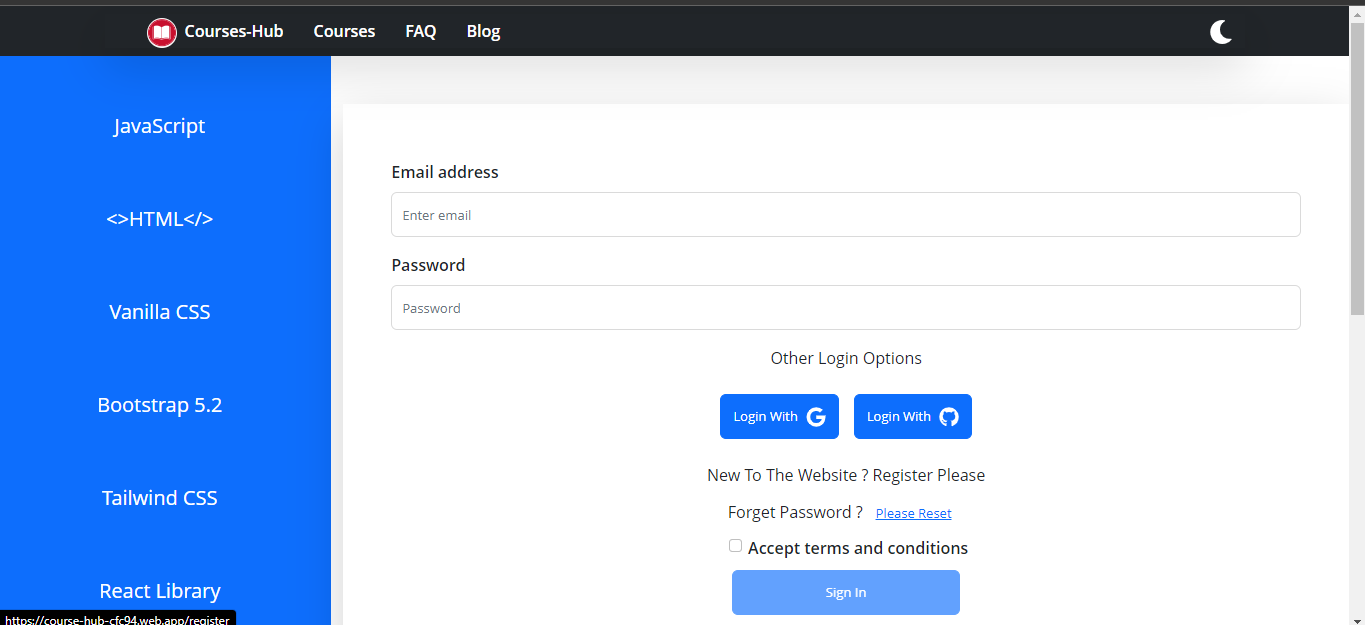Viewport: 1365px width, 625px height.
Task: Focus the Password input field
Action: [x=845, y=308]
